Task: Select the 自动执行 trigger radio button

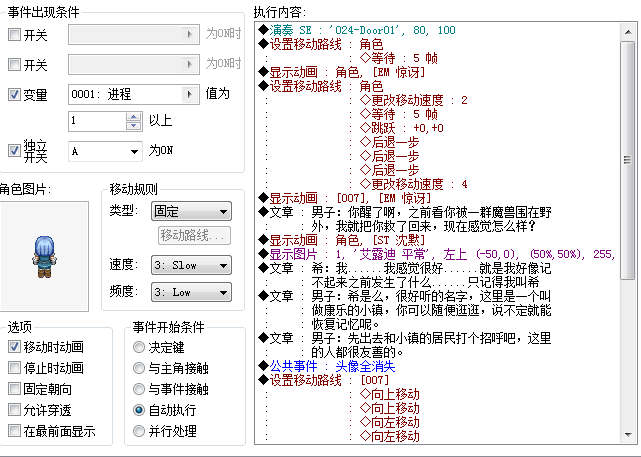Action: (139, 410)
